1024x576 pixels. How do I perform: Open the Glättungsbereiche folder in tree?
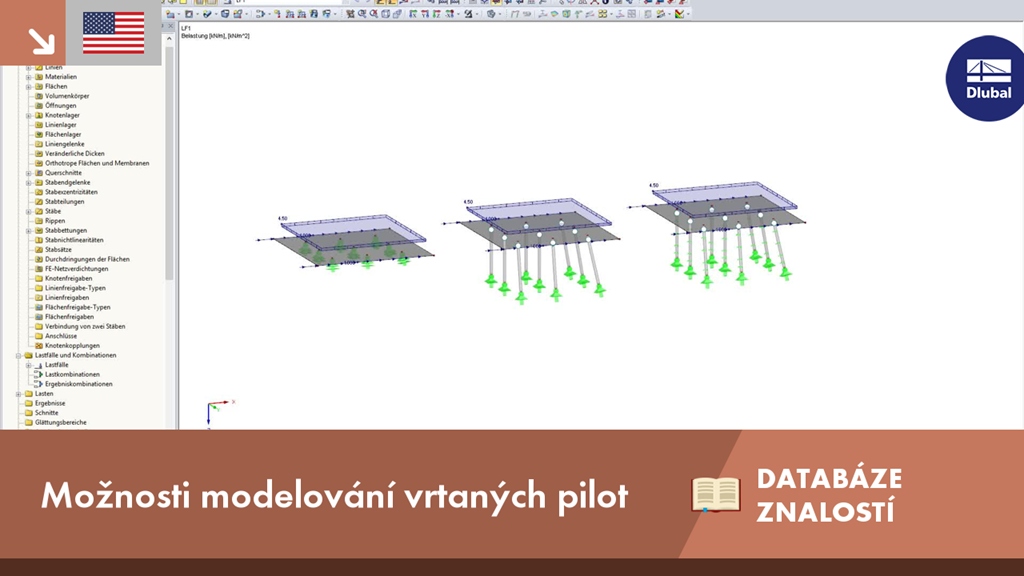tap(29, 423)
